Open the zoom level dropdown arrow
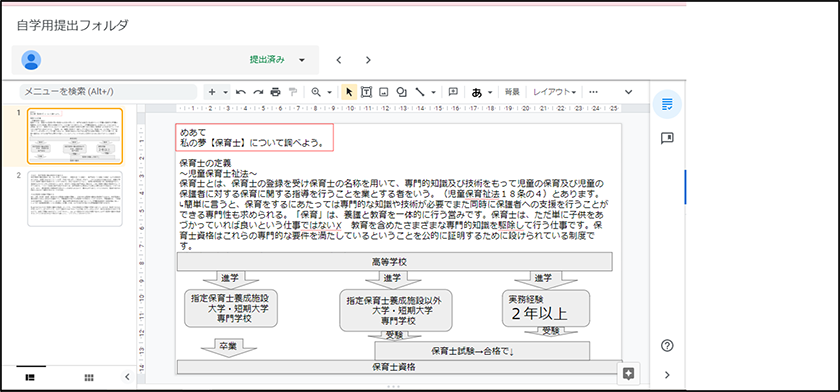Image resolution: width=840 pixels, height=392 pixels. (329, 92)
